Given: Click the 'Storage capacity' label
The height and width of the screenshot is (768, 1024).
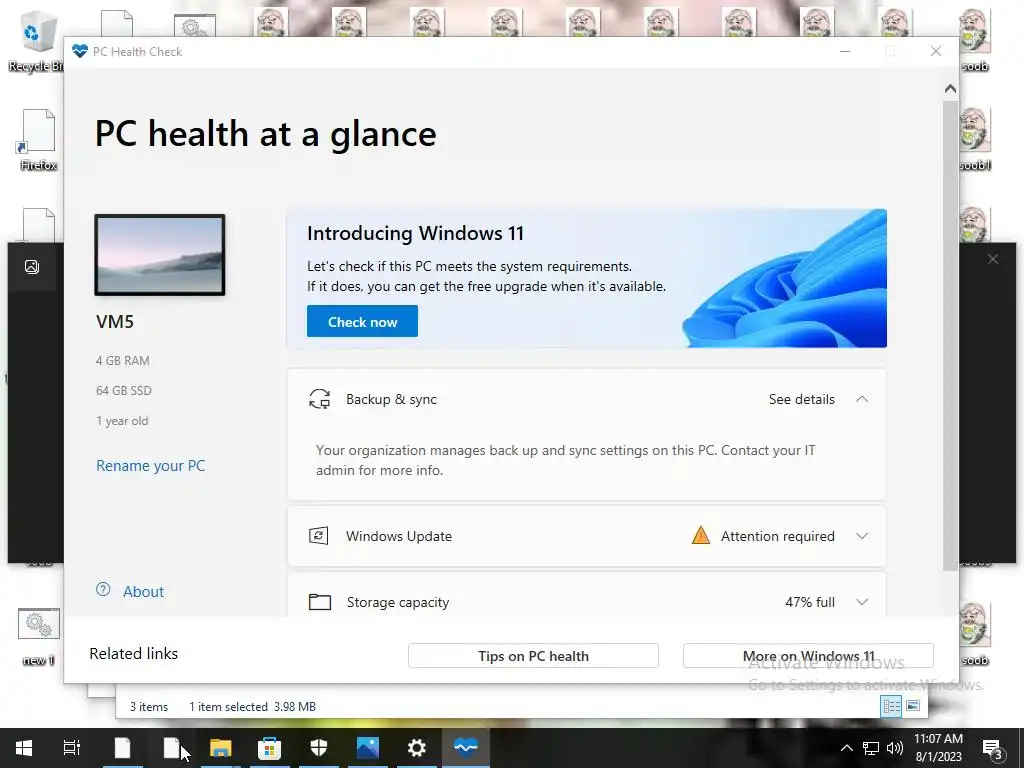Looking at the screenshot, I should [x=398, y=602].
